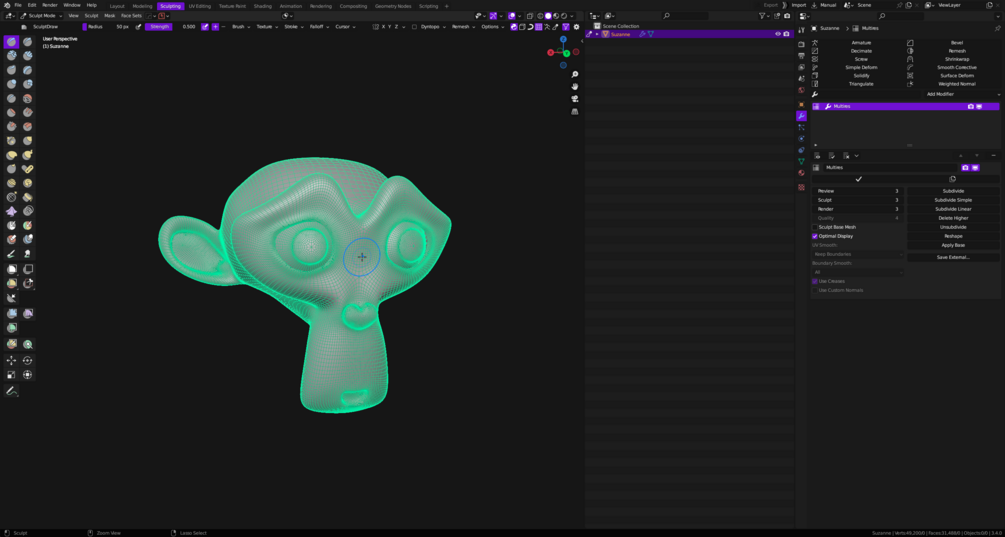The width and height of the screenshot is (1005, 537).
Task: Open the Falloff dropdown
Action: point(319,27)
